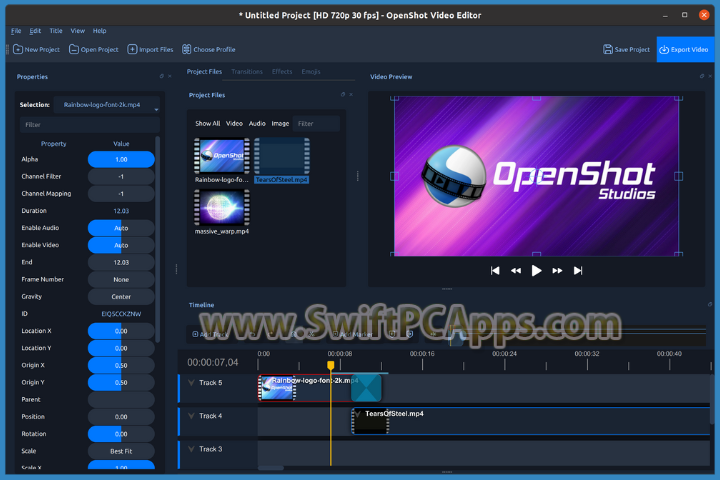Open the View menu

(x=78, y=31)
